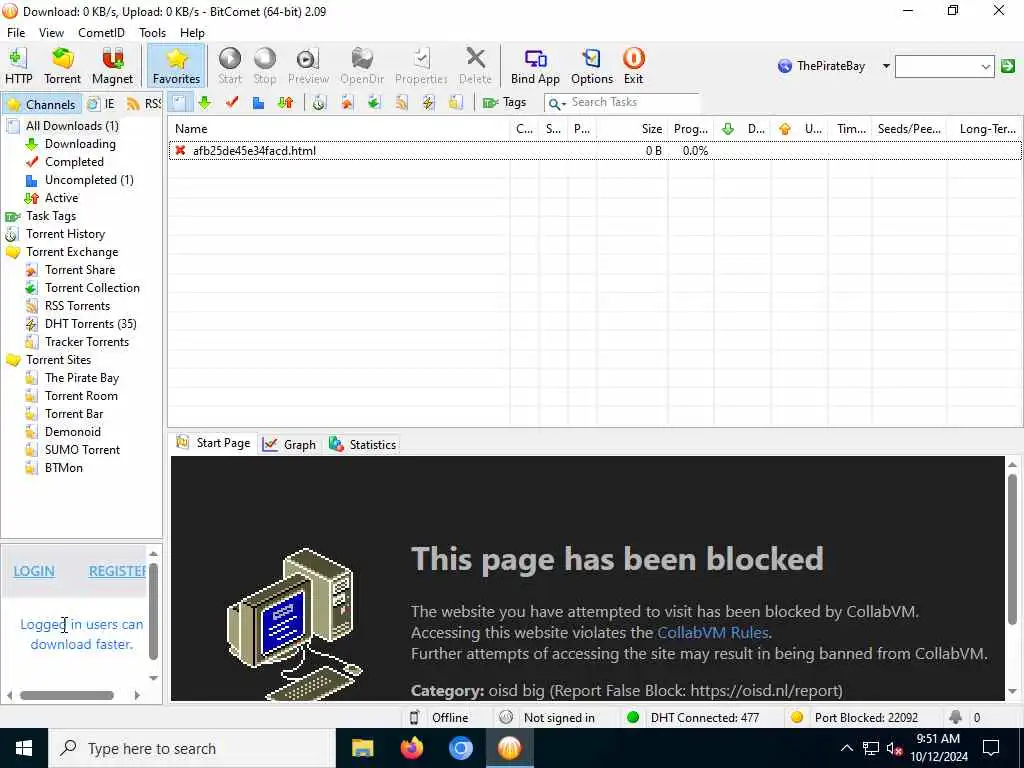Click the DHT torrents lightning icon
This screenshot has width=1024, height=768.
tap(428, 103)
